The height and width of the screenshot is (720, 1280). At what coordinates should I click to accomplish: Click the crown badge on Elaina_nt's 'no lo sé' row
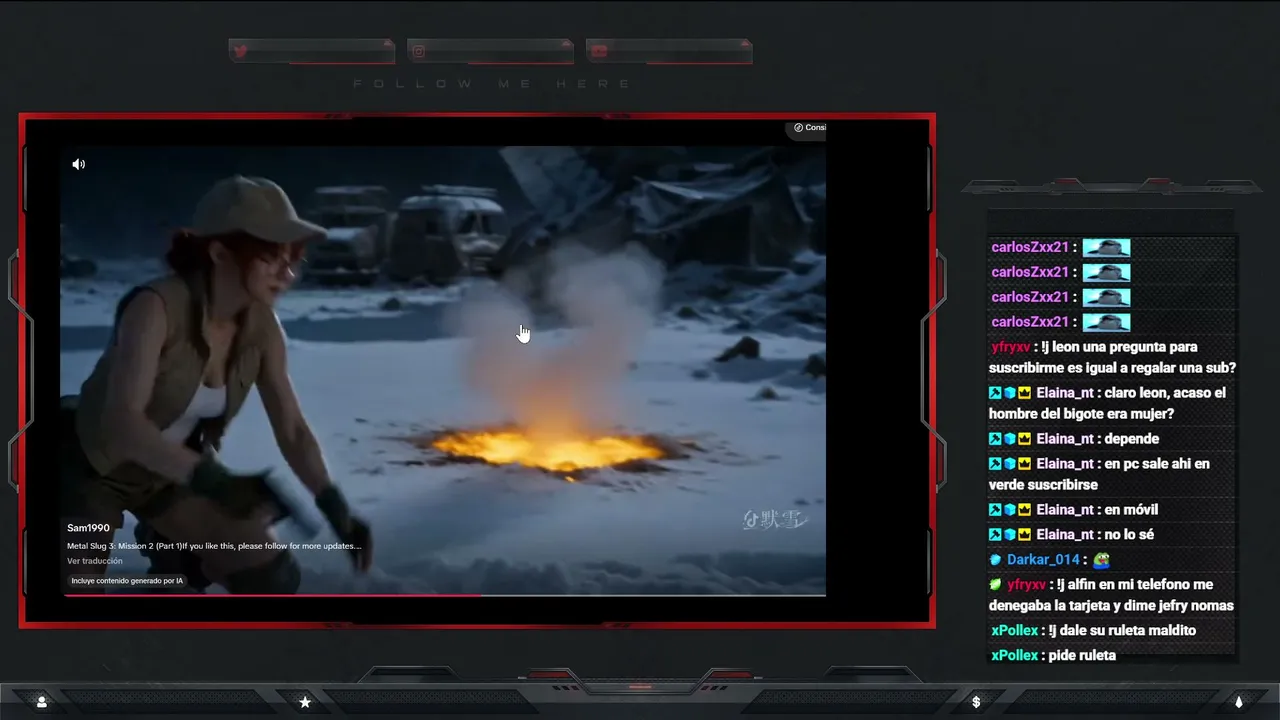coord(1024,535)
